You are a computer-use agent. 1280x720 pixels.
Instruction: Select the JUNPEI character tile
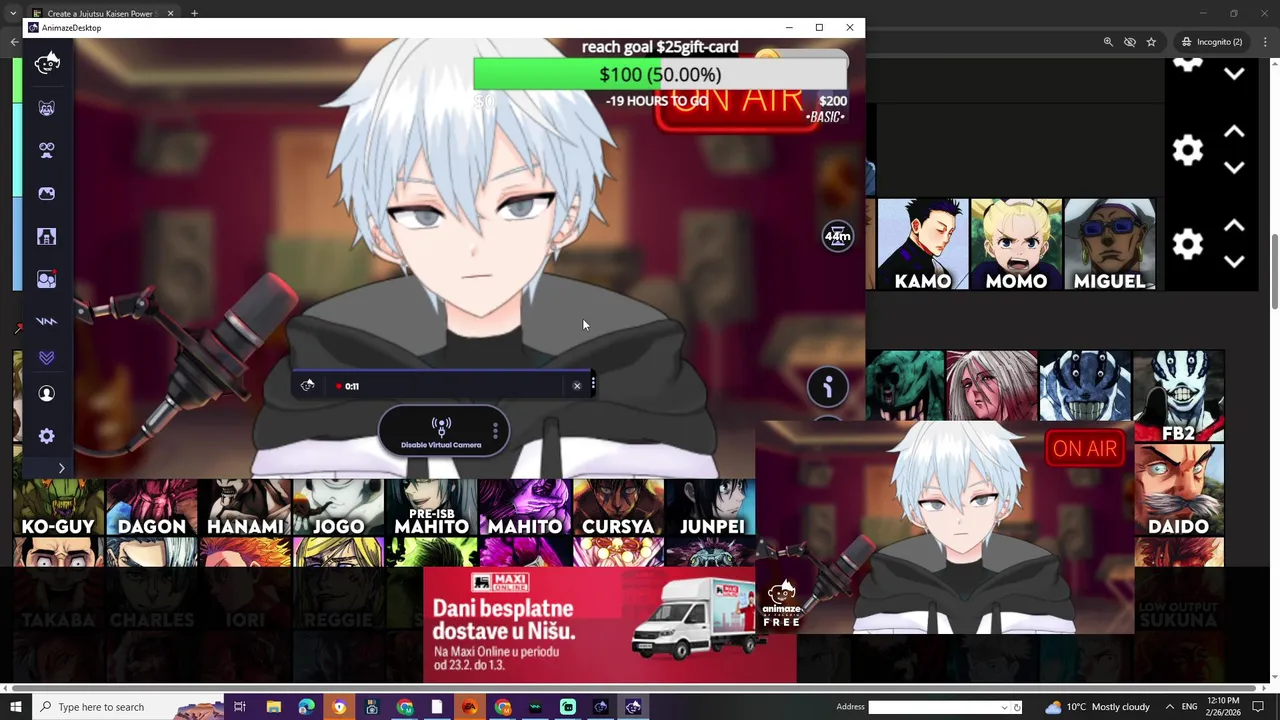pos(711,509)
